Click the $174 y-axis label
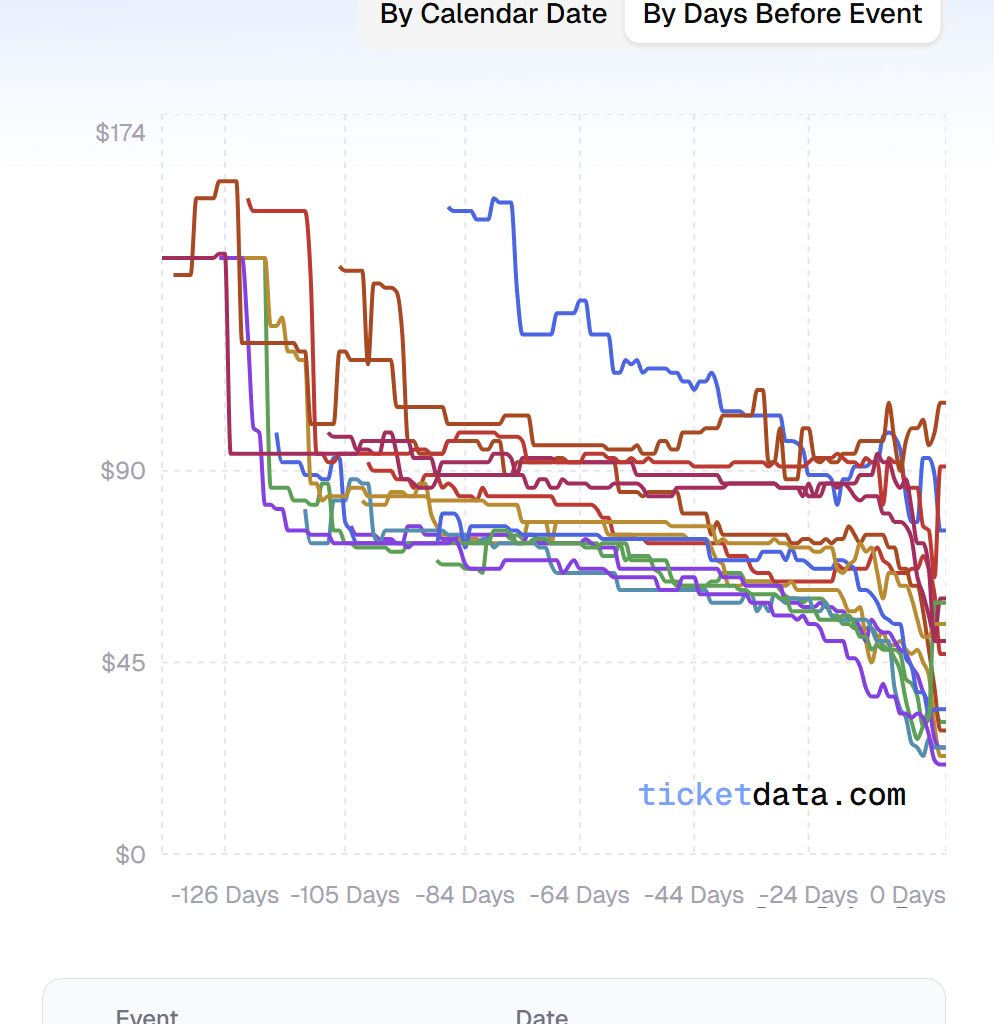The height and width of the screenshot is (1024, 994). [x=121, y=132]
